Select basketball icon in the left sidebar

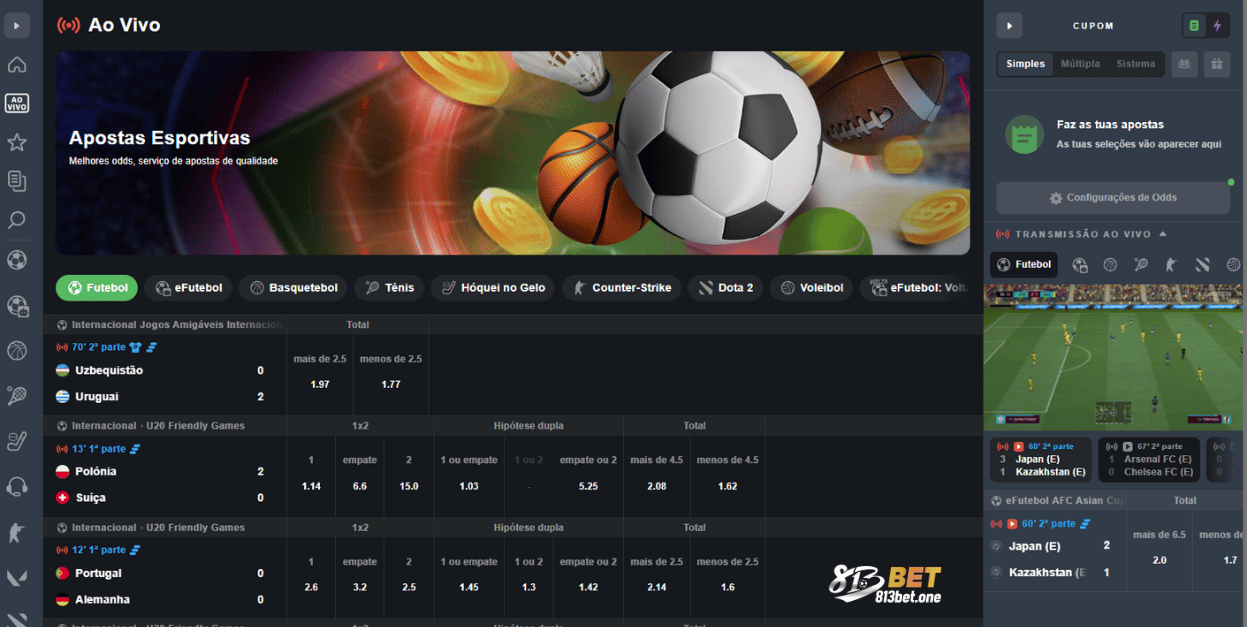click(x=16, y=350)
